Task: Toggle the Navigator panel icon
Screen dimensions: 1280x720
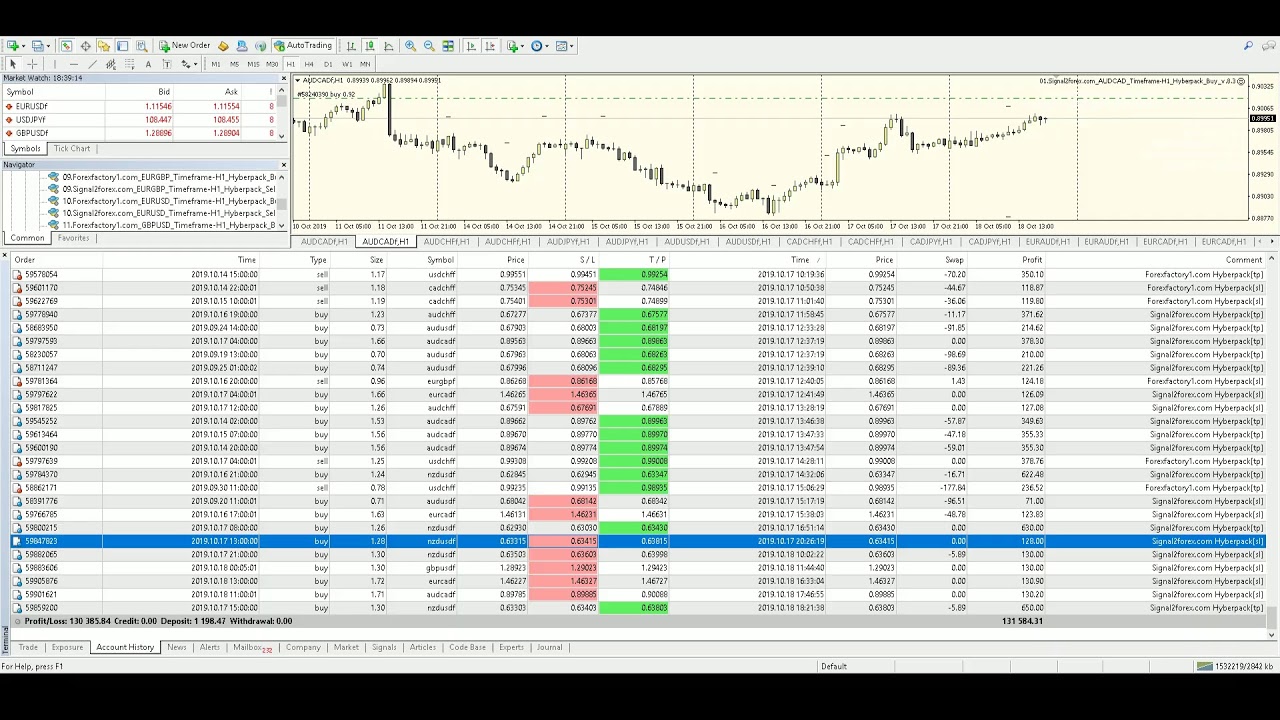Action: point(103,45)
